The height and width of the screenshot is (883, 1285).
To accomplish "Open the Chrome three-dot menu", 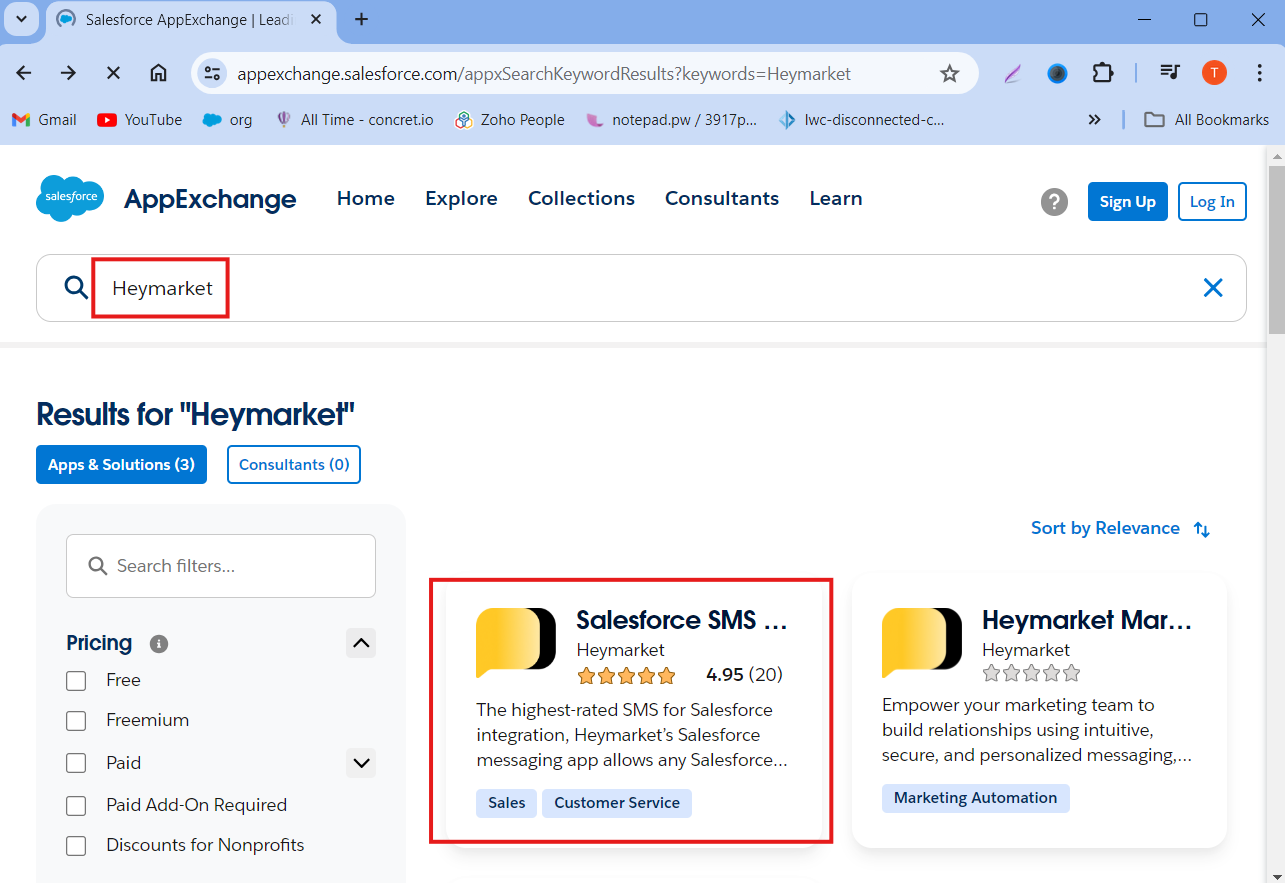I will pos(1260,73).
